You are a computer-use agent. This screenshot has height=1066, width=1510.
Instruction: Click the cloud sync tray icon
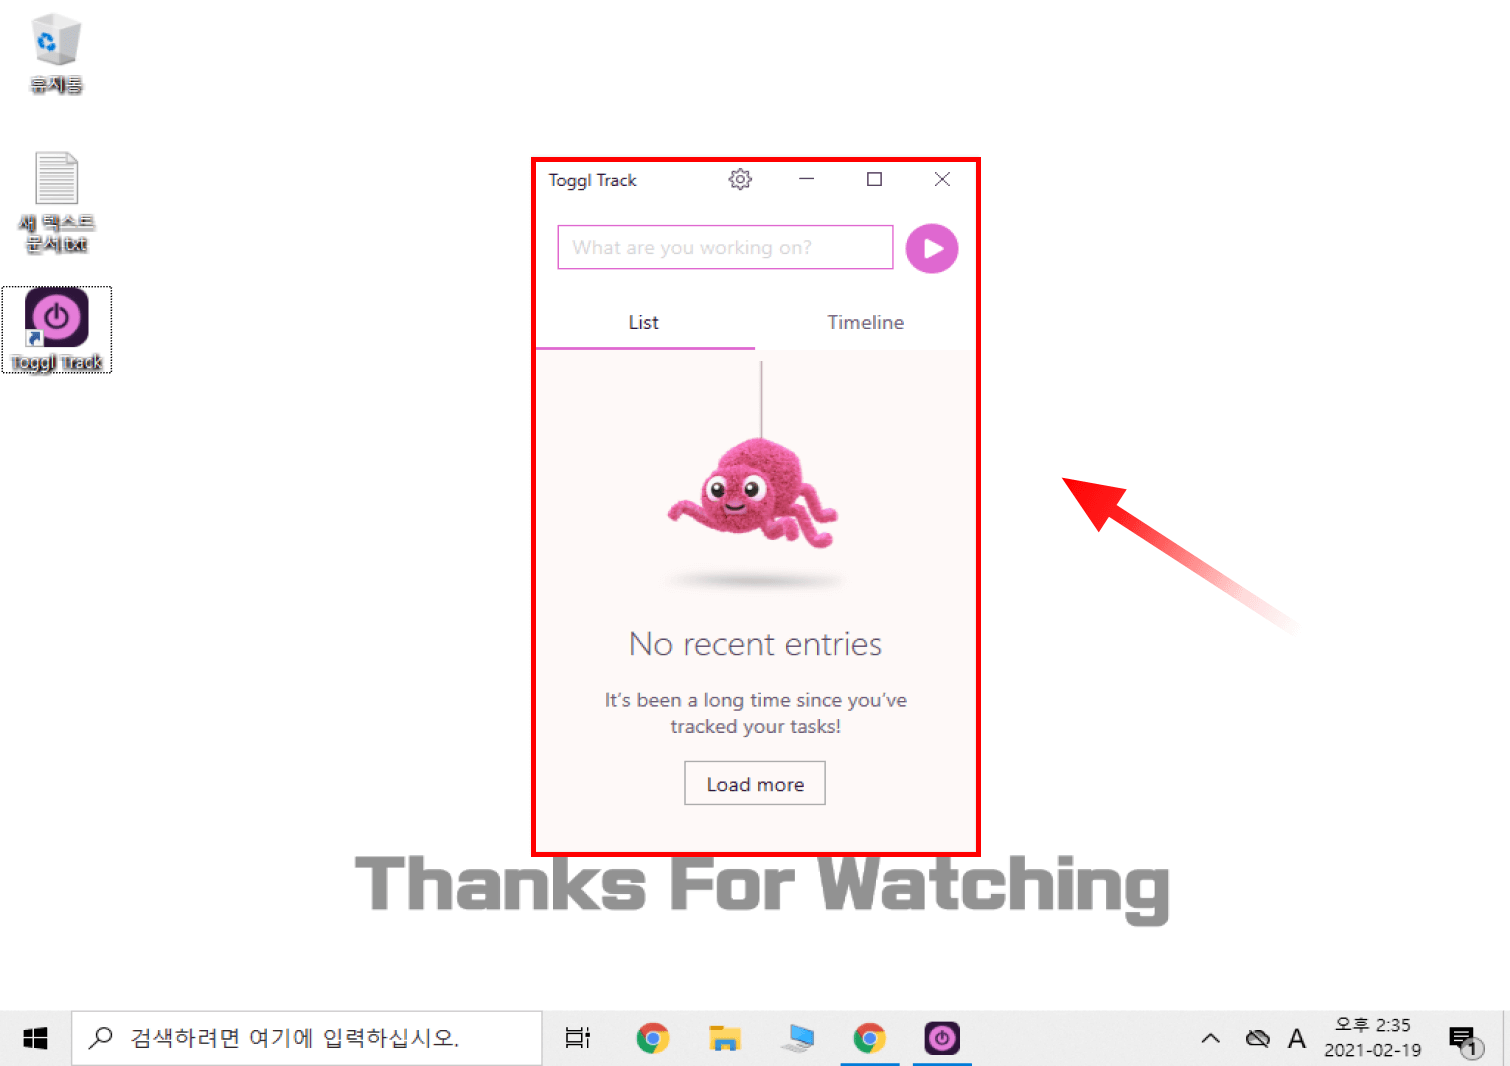(1257, 1039)
